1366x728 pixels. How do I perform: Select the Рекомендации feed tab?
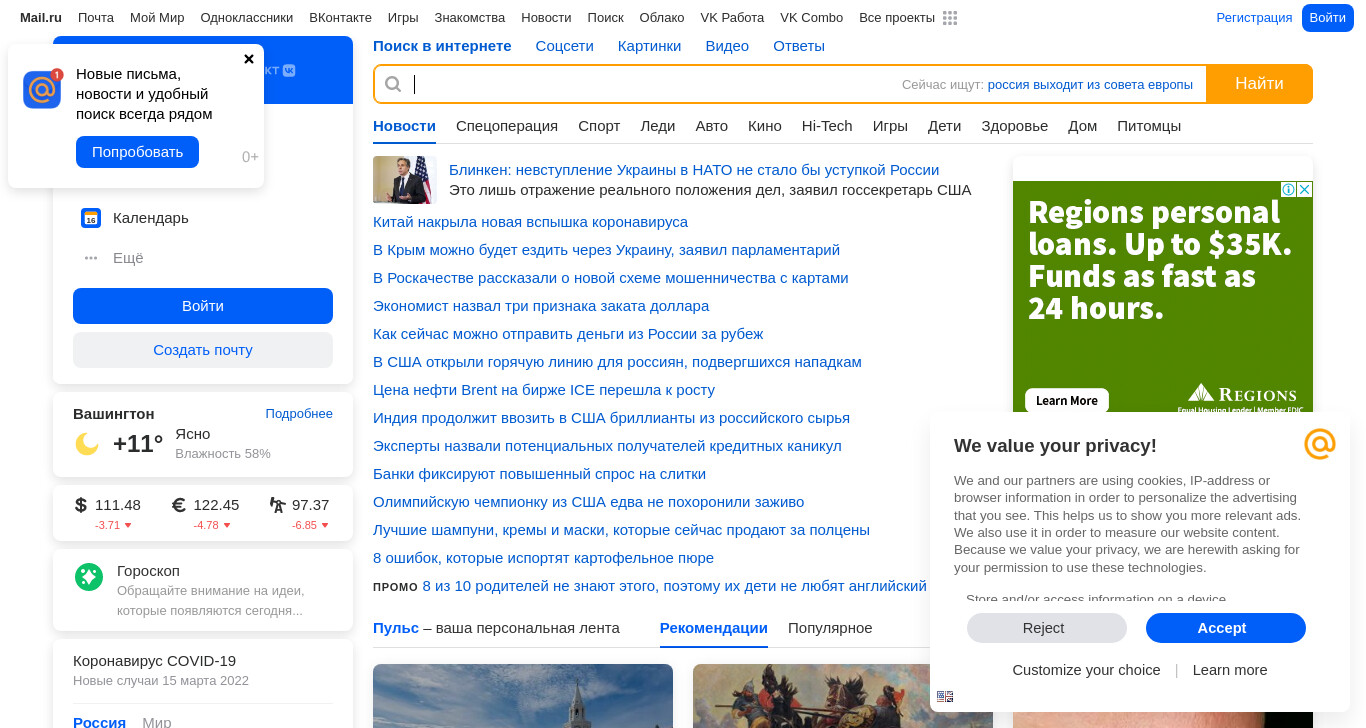714,628
